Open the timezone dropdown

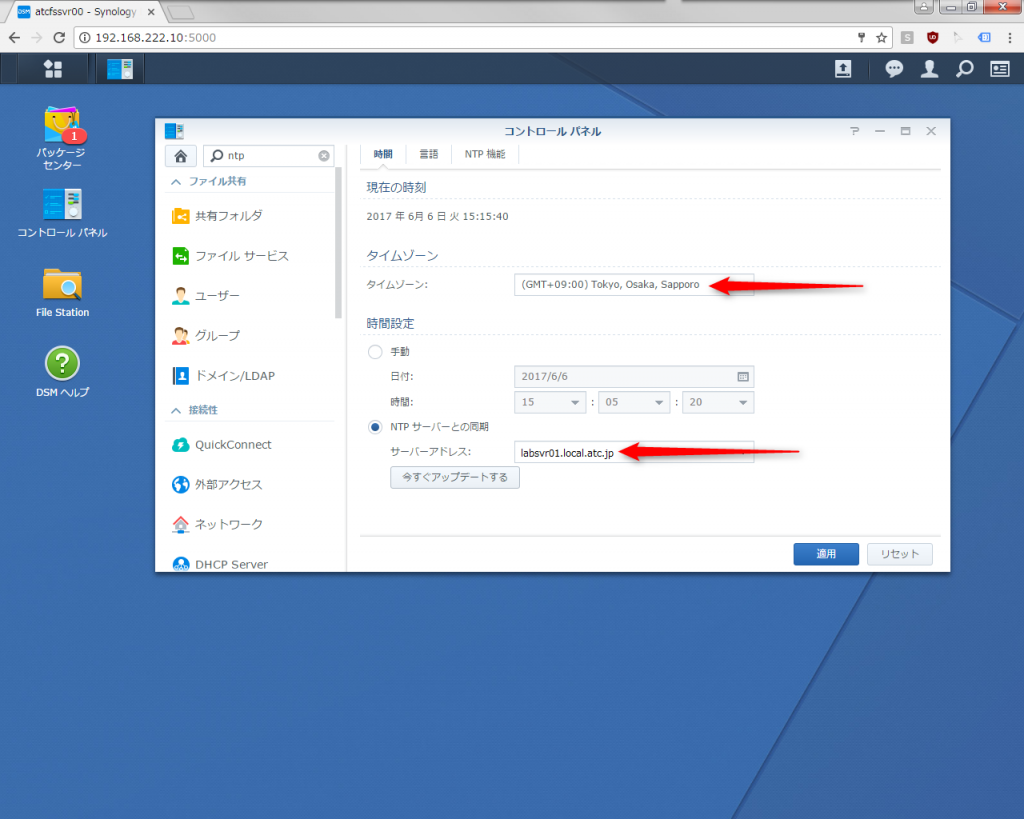[x=633, y=285]
